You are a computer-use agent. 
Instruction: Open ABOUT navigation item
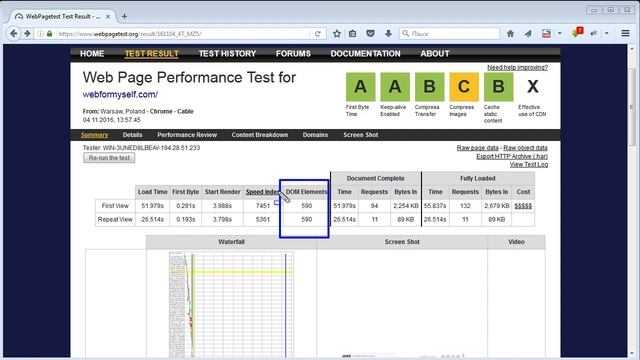(x=435, y=53)
